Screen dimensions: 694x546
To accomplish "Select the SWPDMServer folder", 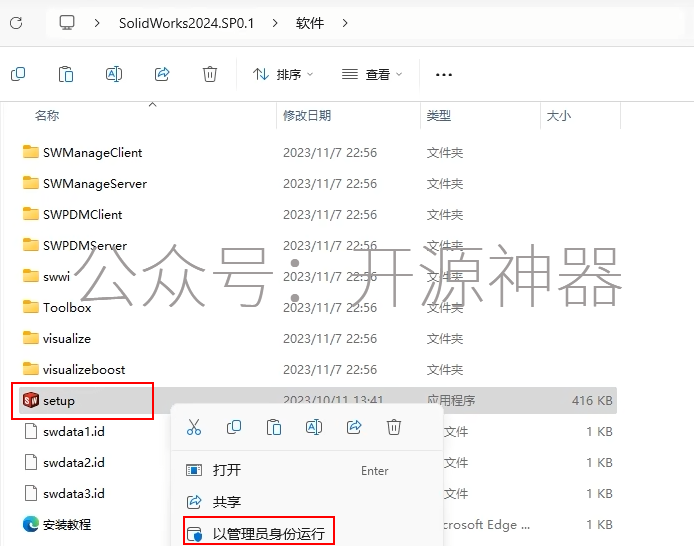I will click(x=85, y=246).
